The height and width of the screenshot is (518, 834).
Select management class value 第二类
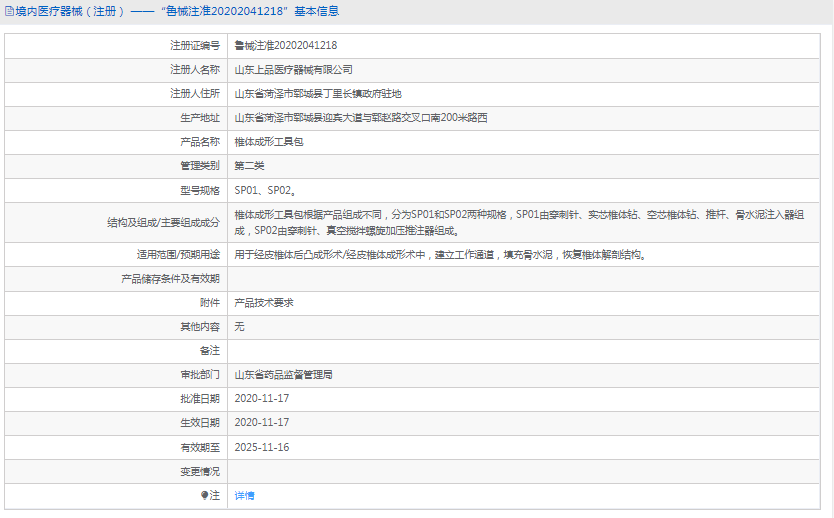[249, 166]
